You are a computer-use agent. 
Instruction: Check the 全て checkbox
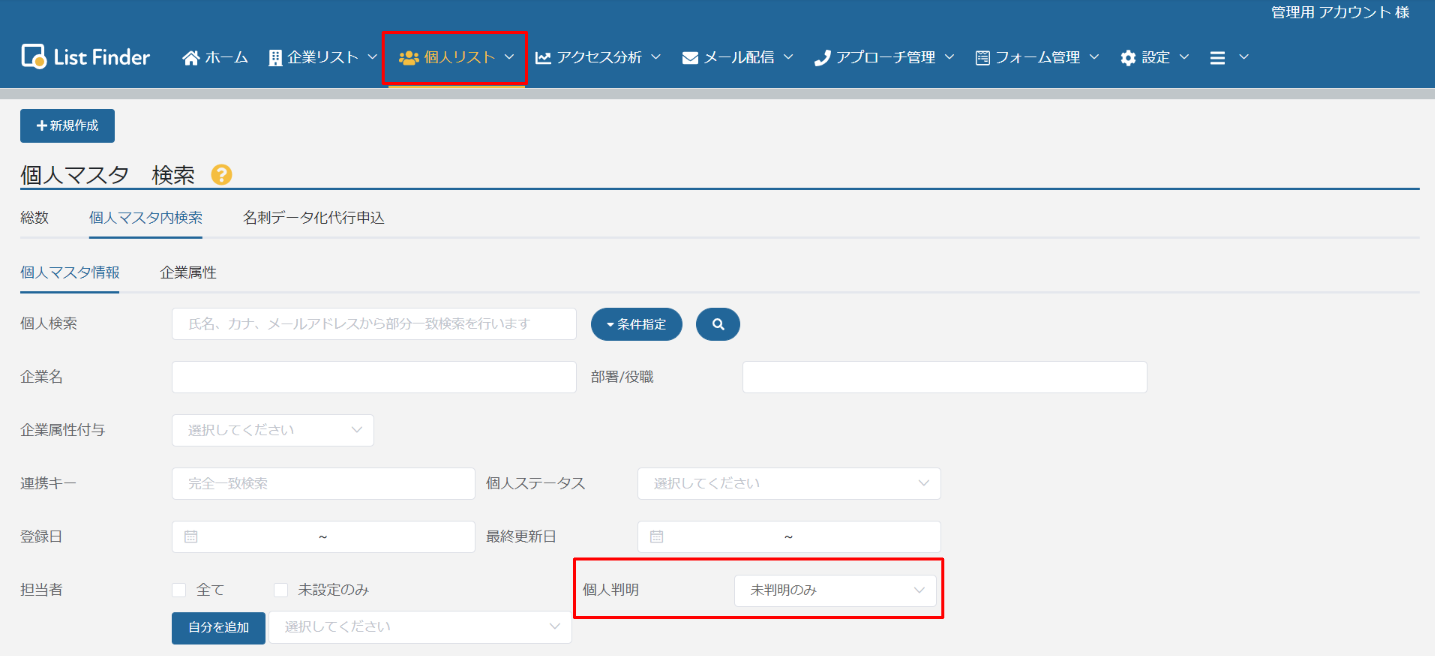[180, 590]
